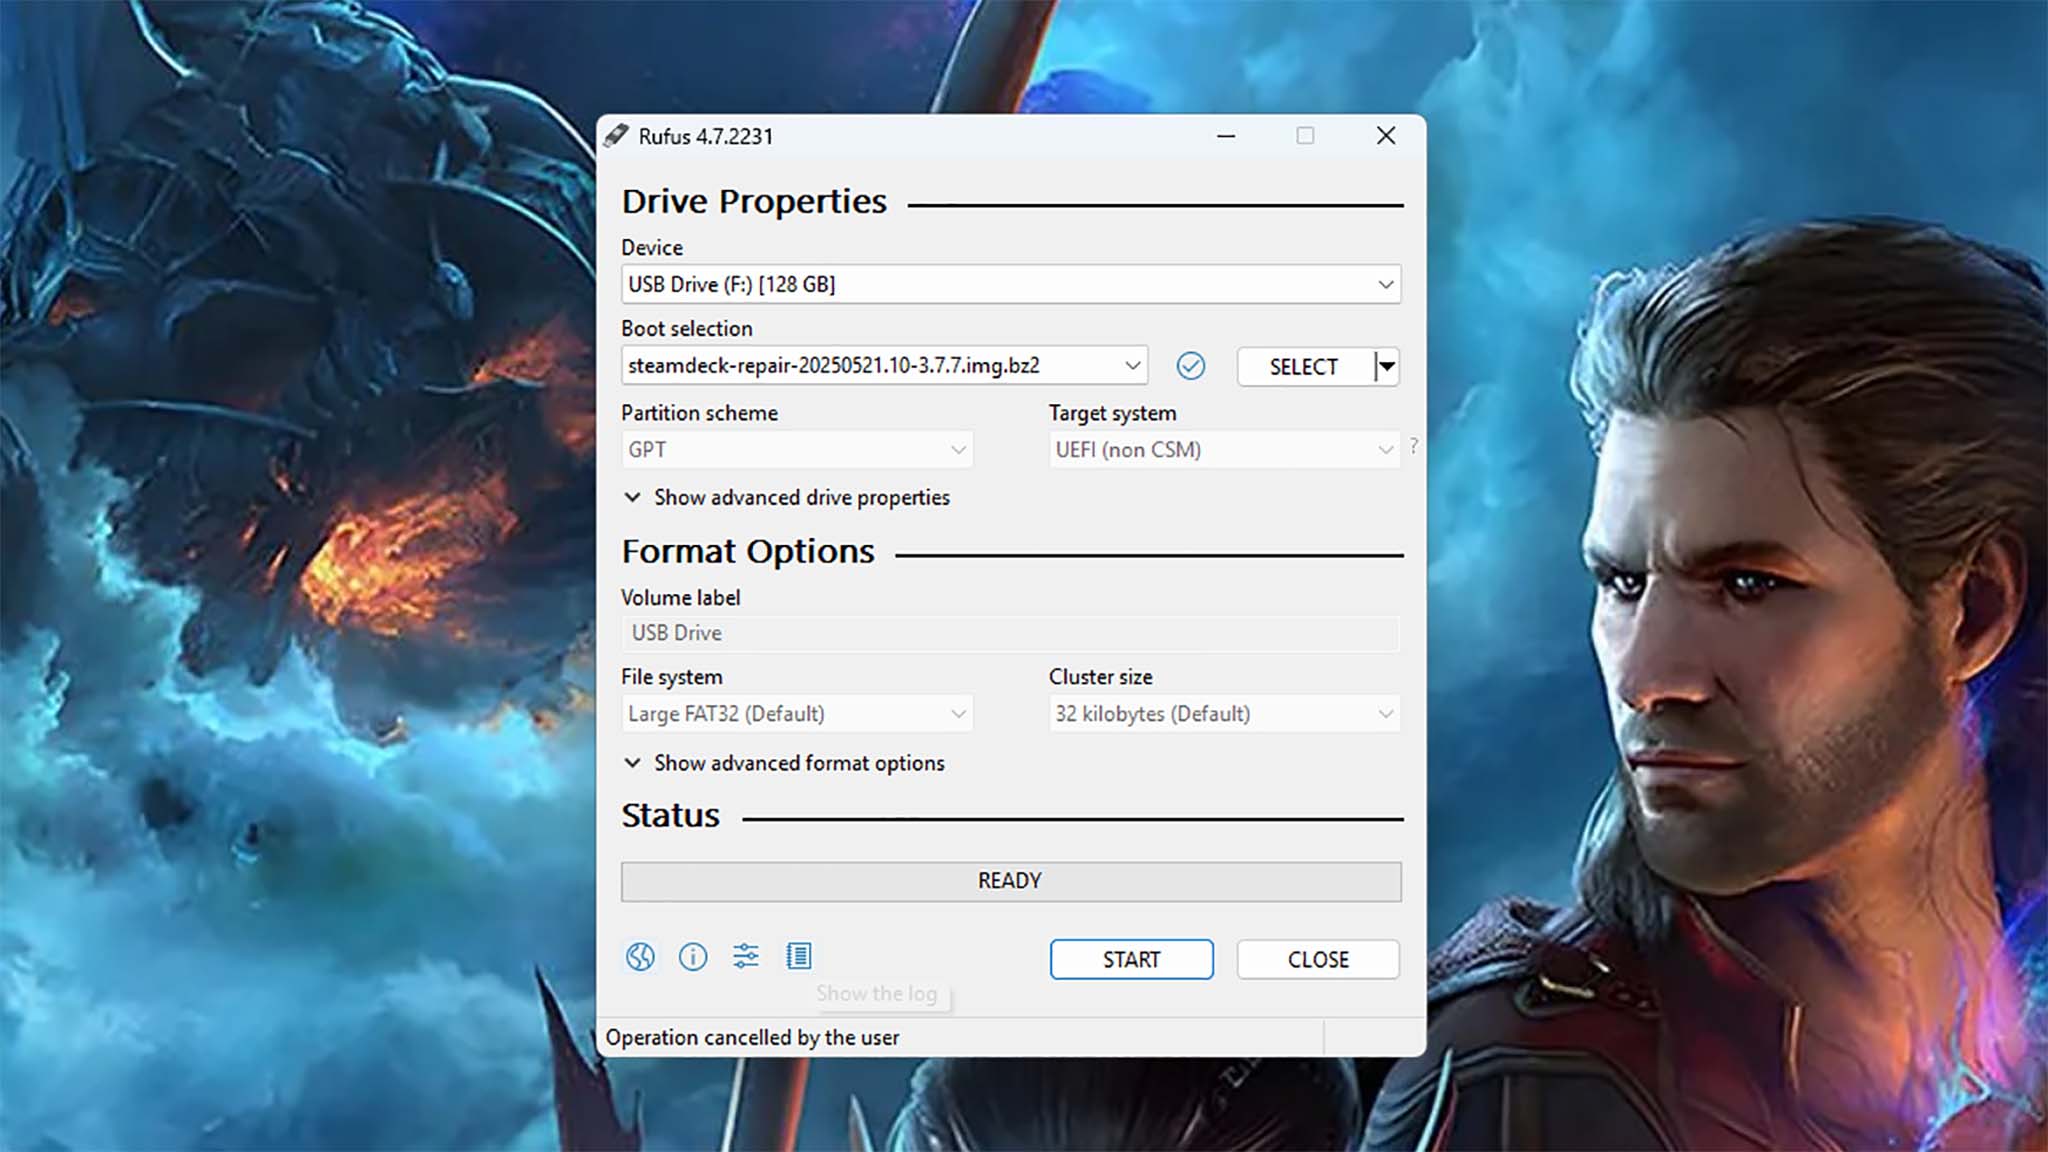Open the SELECT button split arrow

pos(1386,367)
